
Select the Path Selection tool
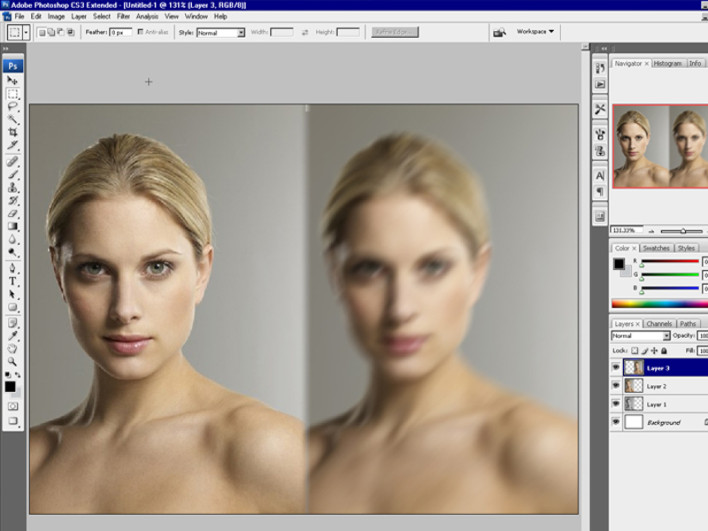13,294
